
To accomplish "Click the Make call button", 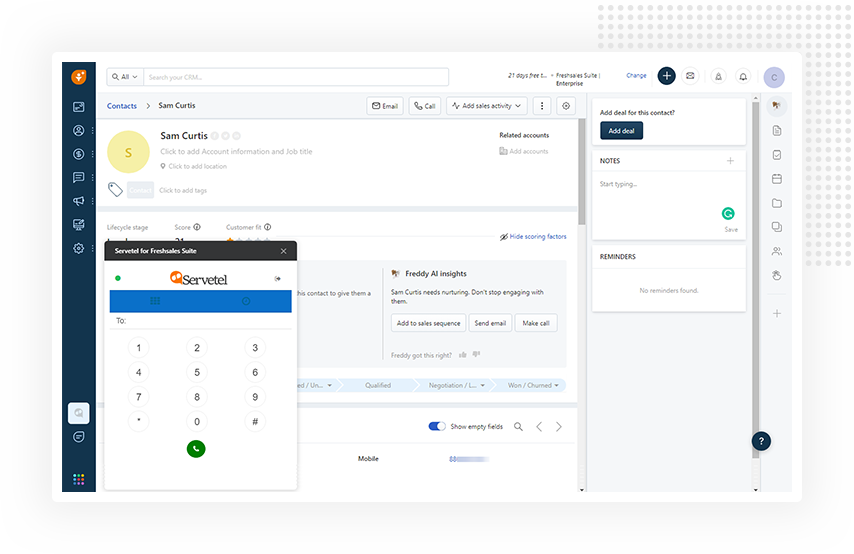I will click(x=536, y=323).
